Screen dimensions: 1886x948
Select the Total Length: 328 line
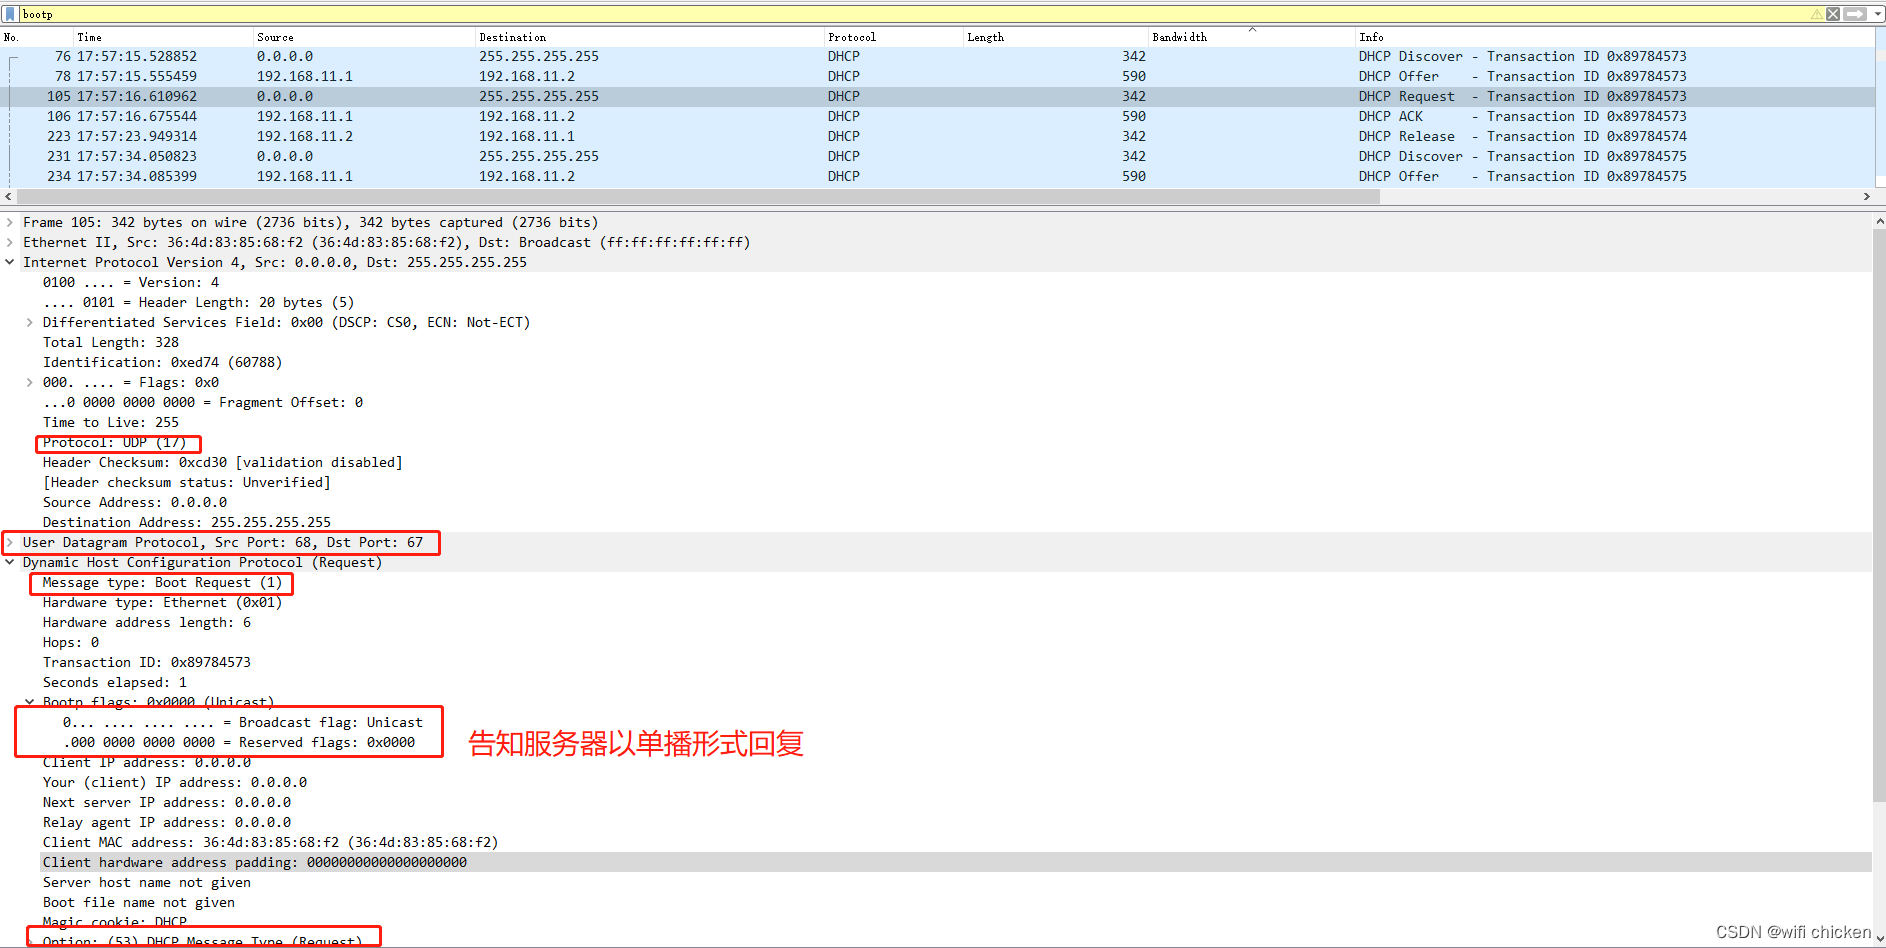111,342
